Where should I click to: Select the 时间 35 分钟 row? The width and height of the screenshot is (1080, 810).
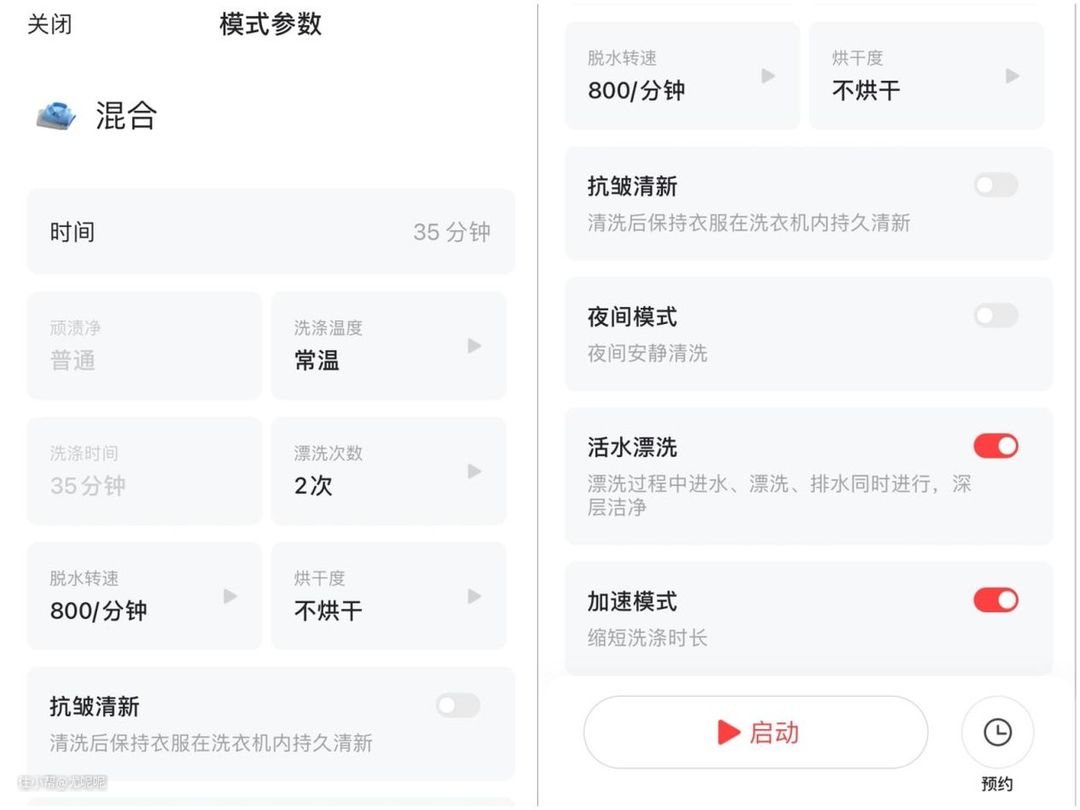[x=270, y=232]
